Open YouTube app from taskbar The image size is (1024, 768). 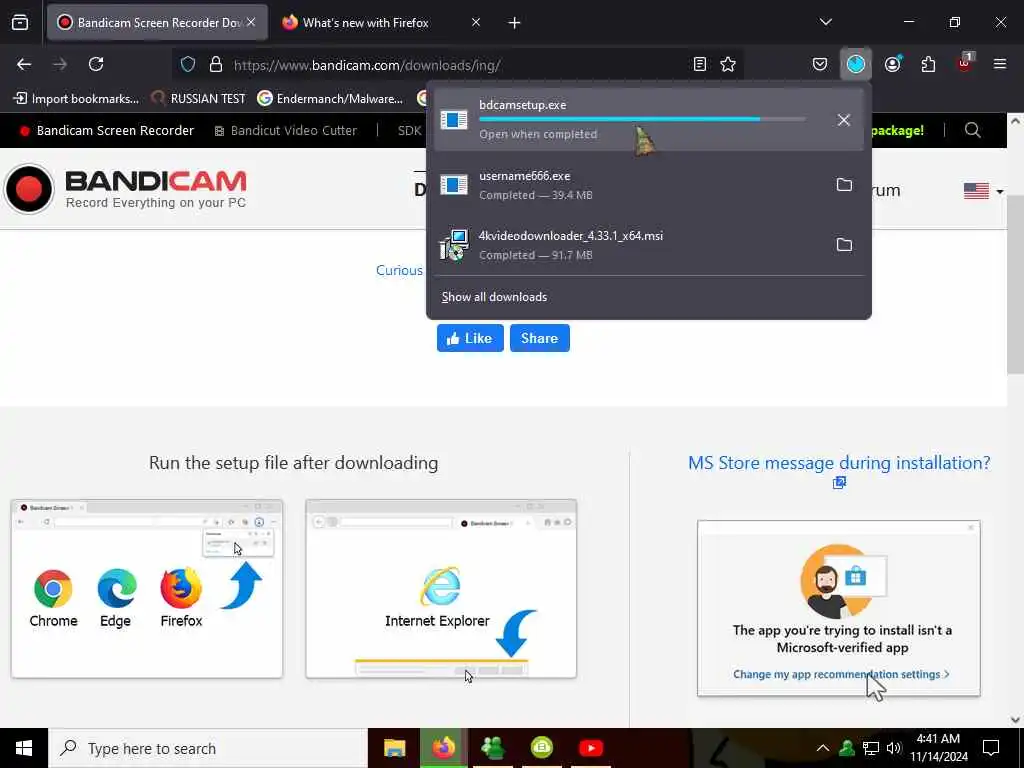coord(590,748)
